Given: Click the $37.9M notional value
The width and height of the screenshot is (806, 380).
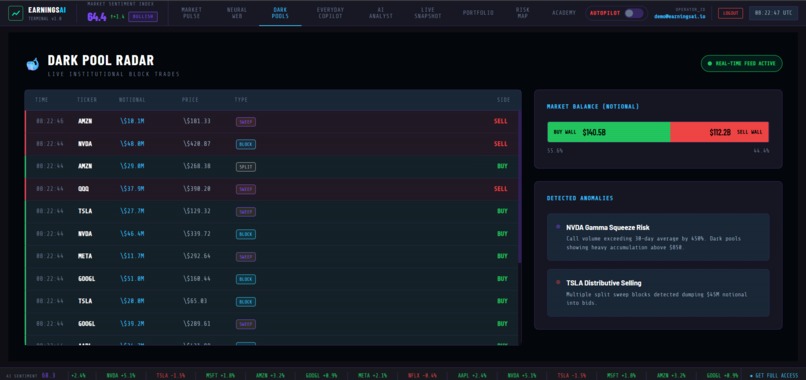Looking at the screenshot, I should pyautogui.click(x=132, y=189).
